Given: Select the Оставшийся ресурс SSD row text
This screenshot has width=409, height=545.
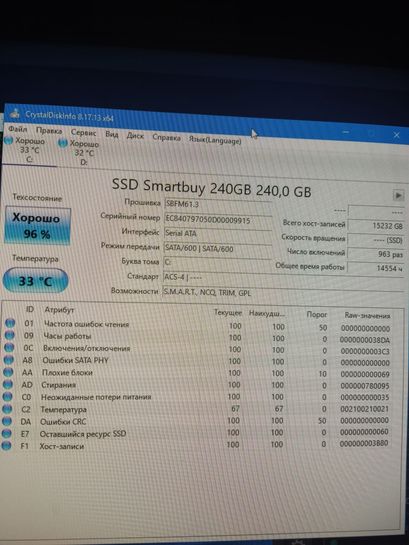Looking at the screenshot, I should tap(83, 434).
